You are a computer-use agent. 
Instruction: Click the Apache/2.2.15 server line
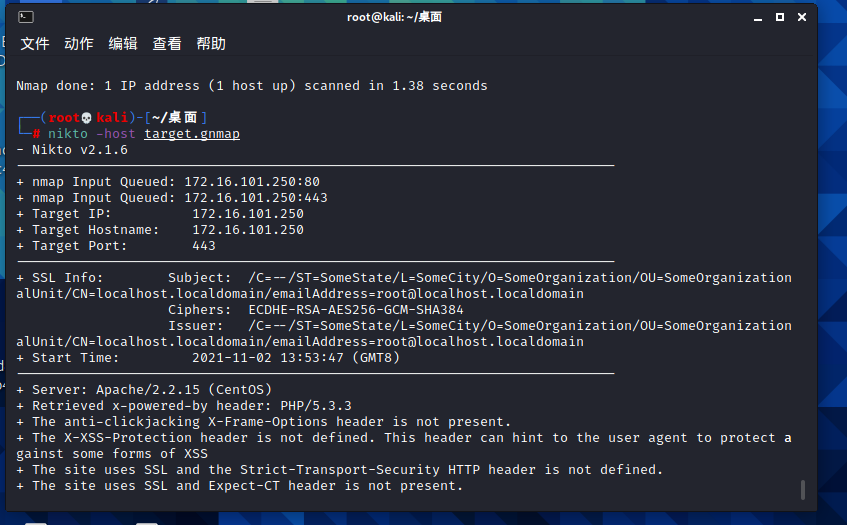click(144, 389)
